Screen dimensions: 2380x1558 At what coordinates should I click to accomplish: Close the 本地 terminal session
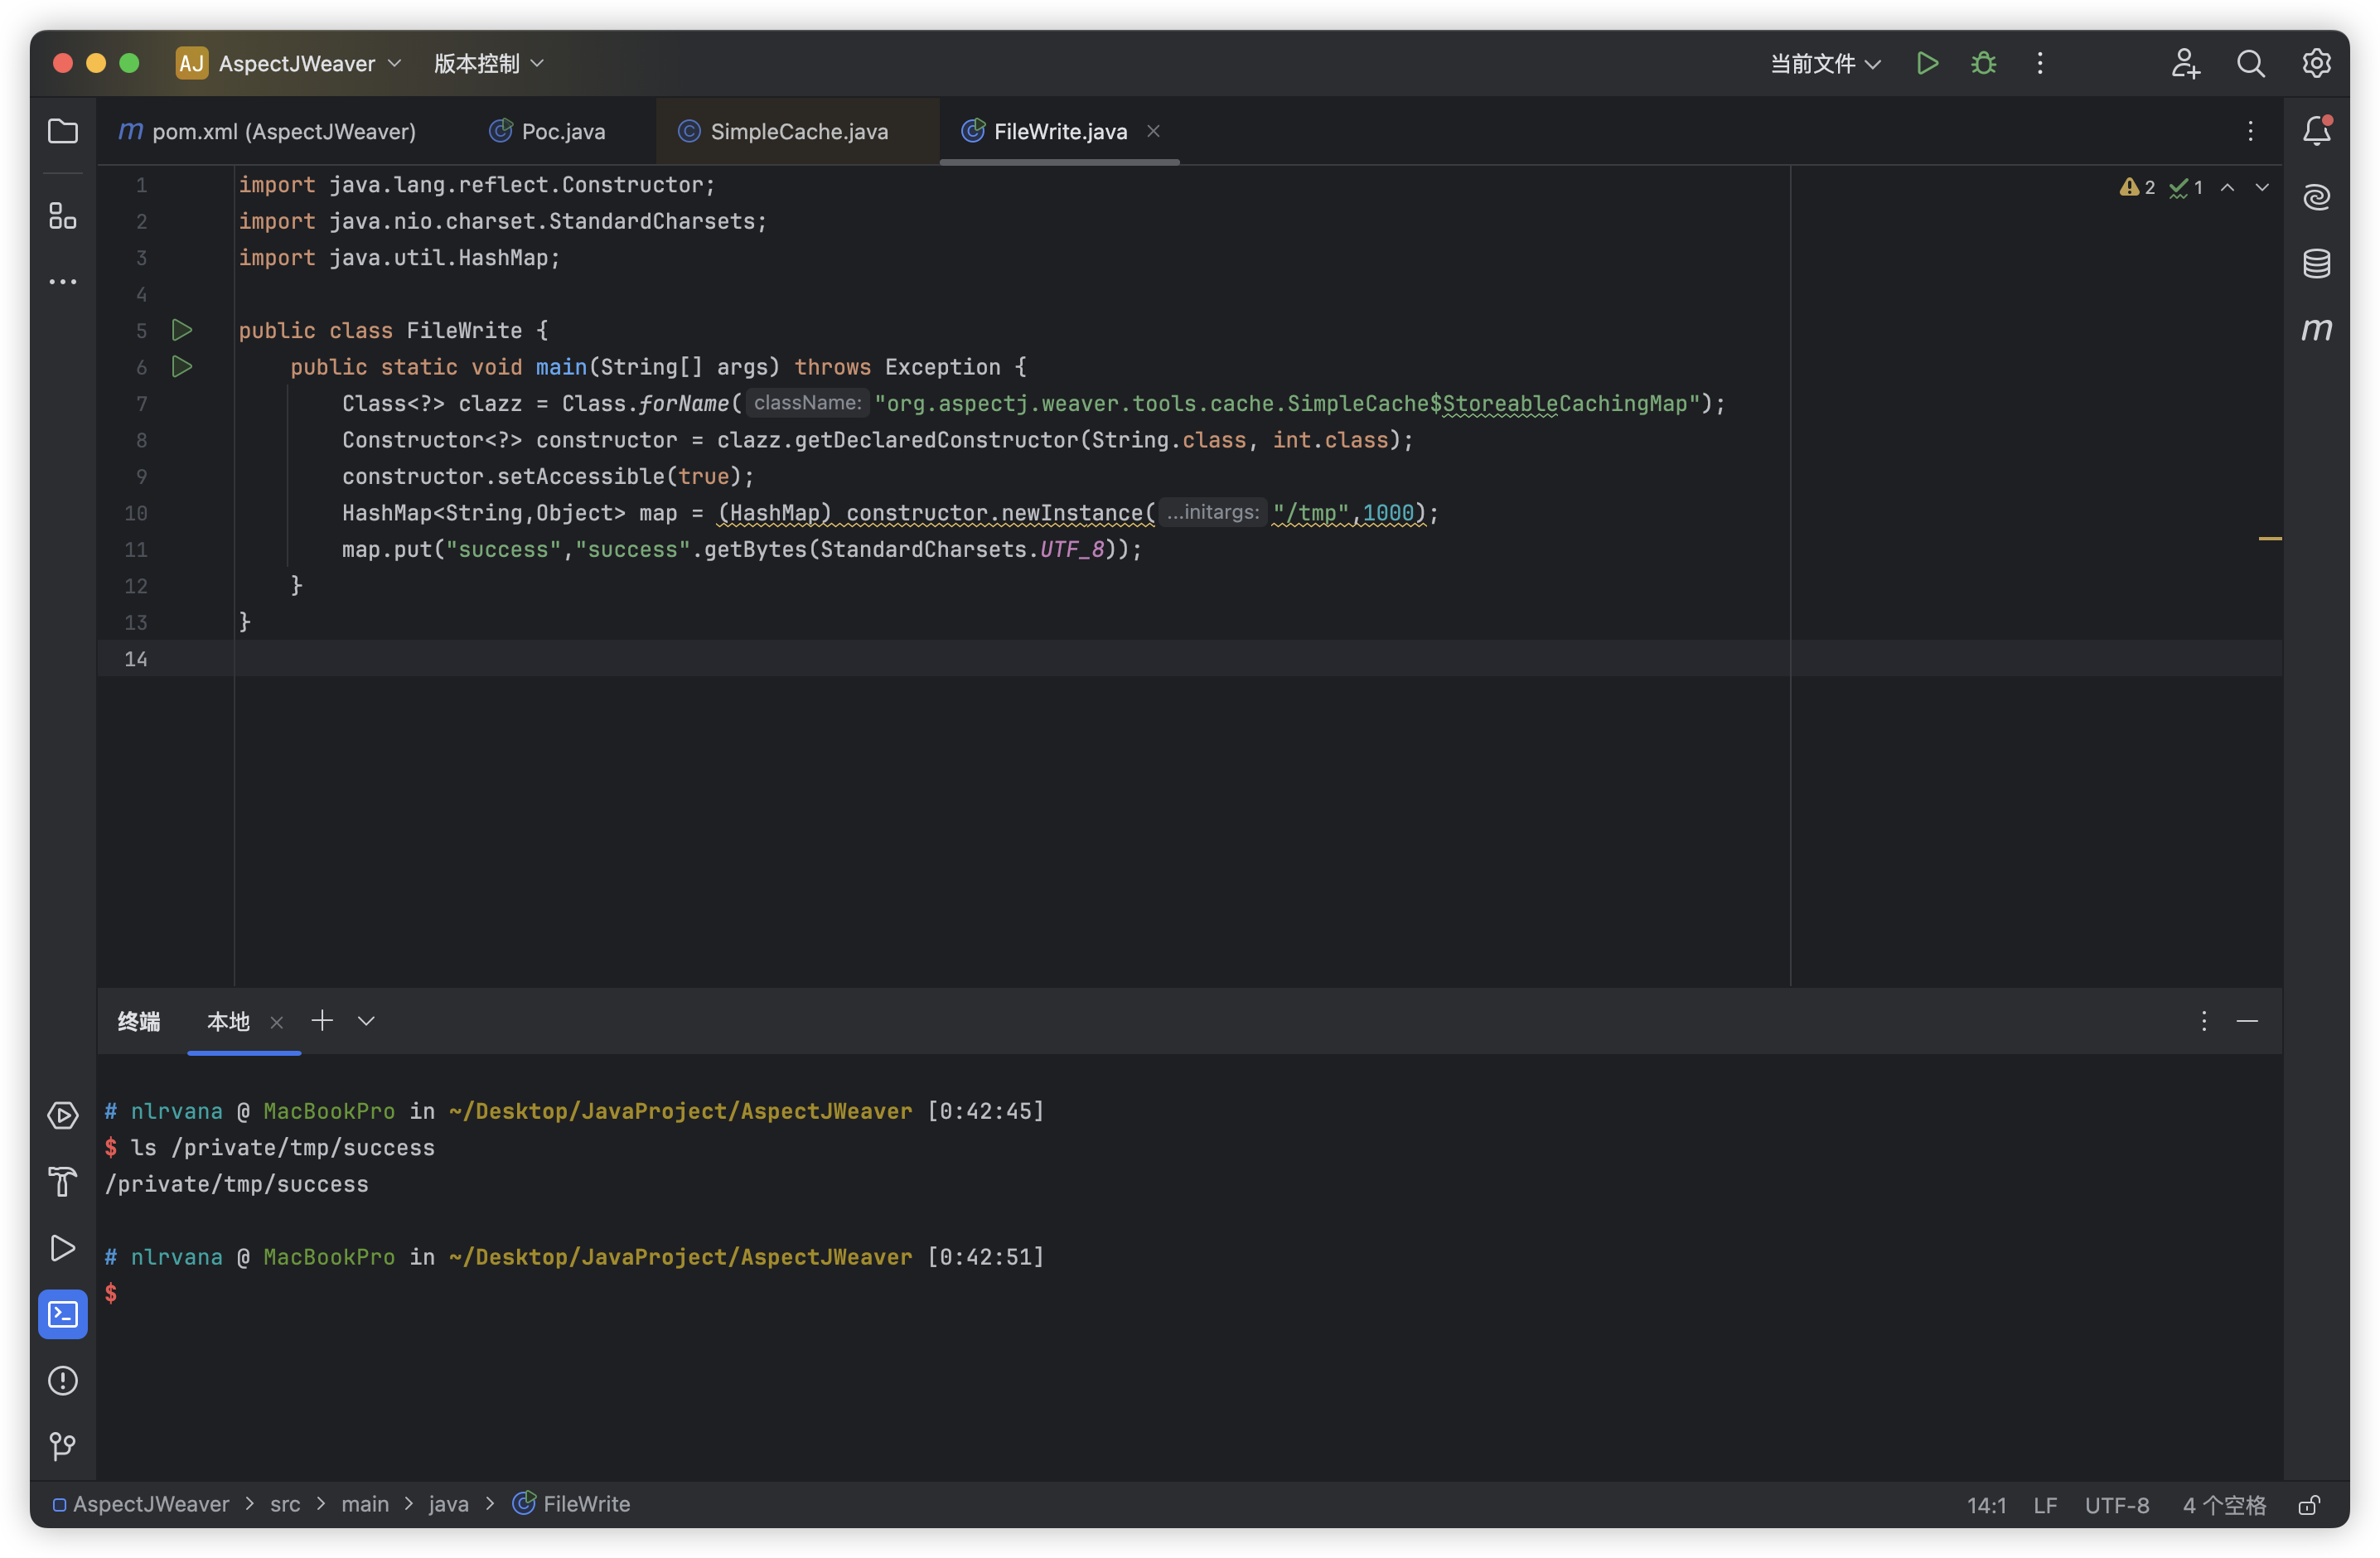point(277,1022)
